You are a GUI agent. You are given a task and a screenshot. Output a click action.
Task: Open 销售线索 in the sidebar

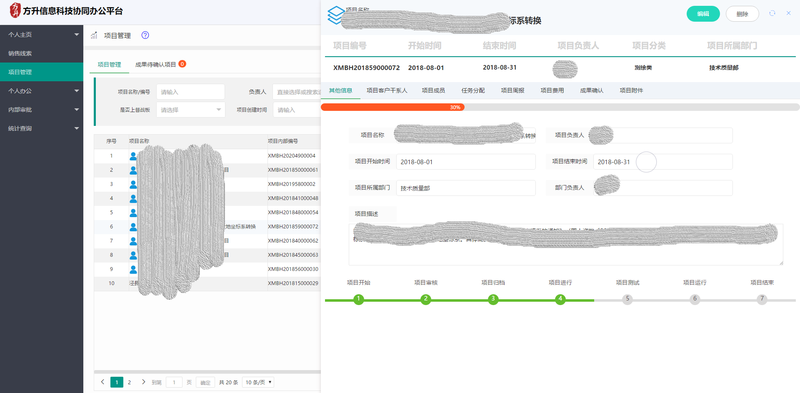[x=41, y=53]
